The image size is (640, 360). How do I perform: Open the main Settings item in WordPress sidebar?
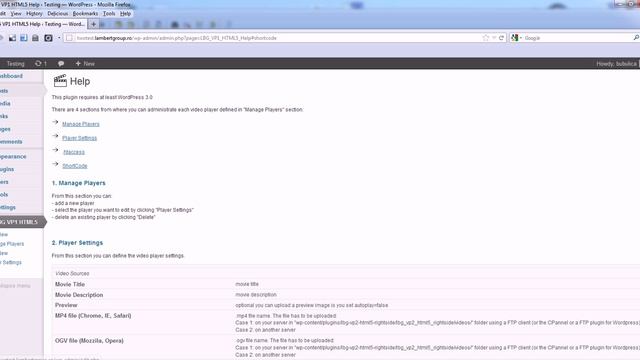click(x=8, y=207)
